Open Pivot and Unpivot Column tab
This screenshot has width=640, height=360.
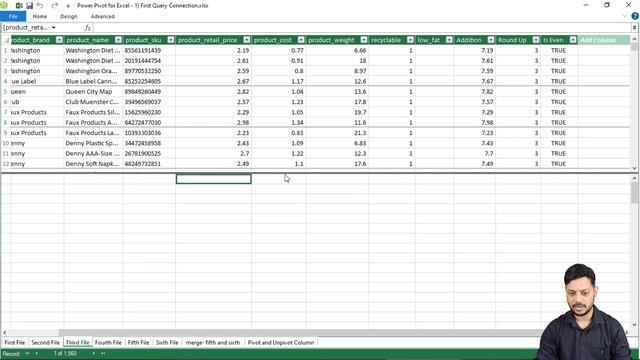[281, 342]
